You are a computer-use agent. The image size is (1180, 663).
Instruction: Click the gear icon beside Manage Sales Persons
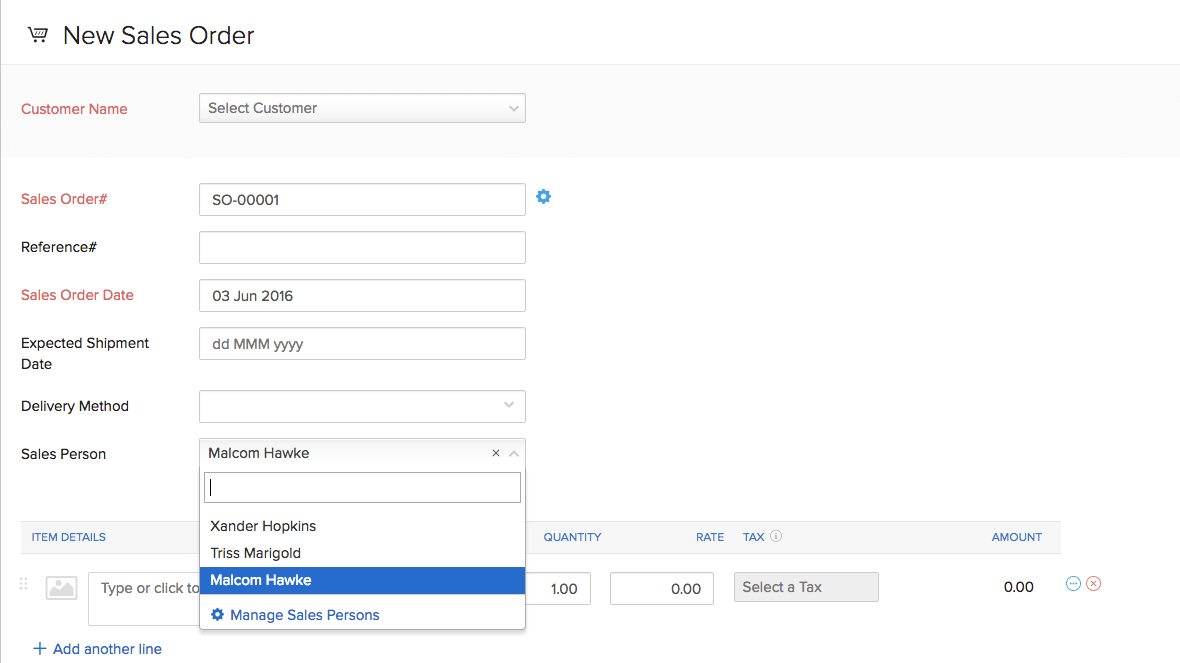pos(218,615)
